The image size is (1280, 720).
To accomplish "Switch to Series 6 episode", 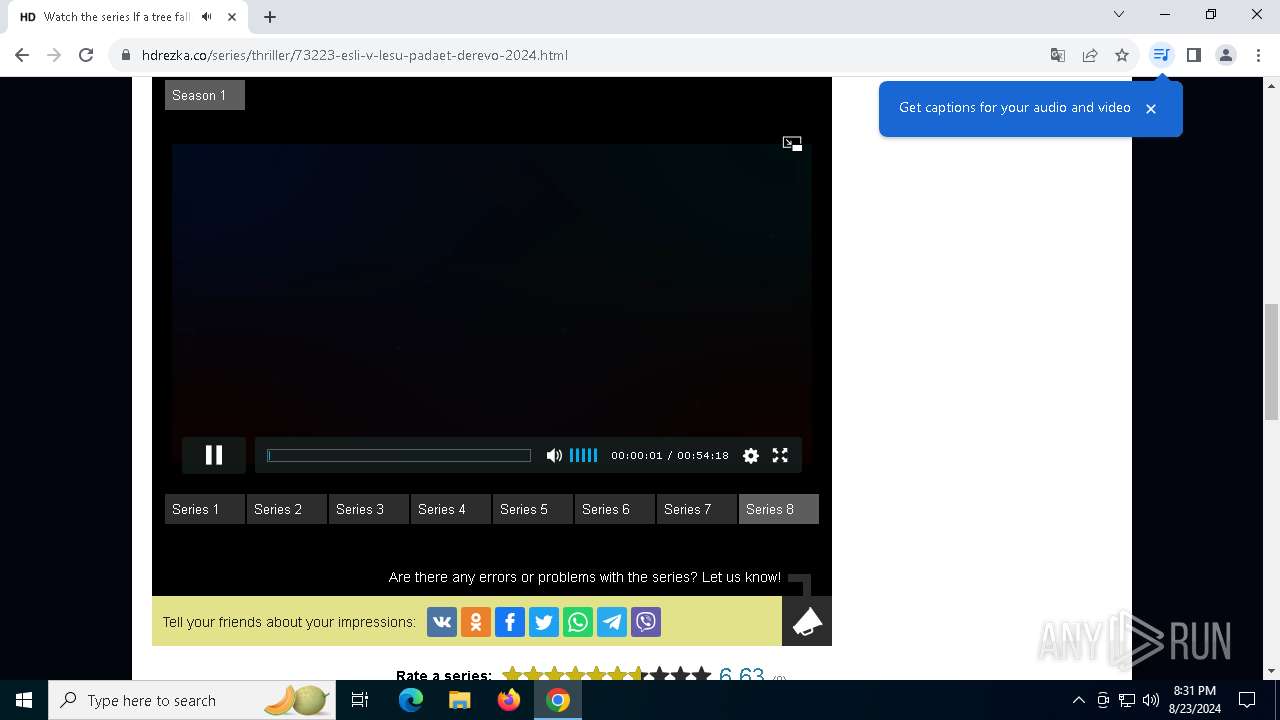I will [x=615, y=509].
